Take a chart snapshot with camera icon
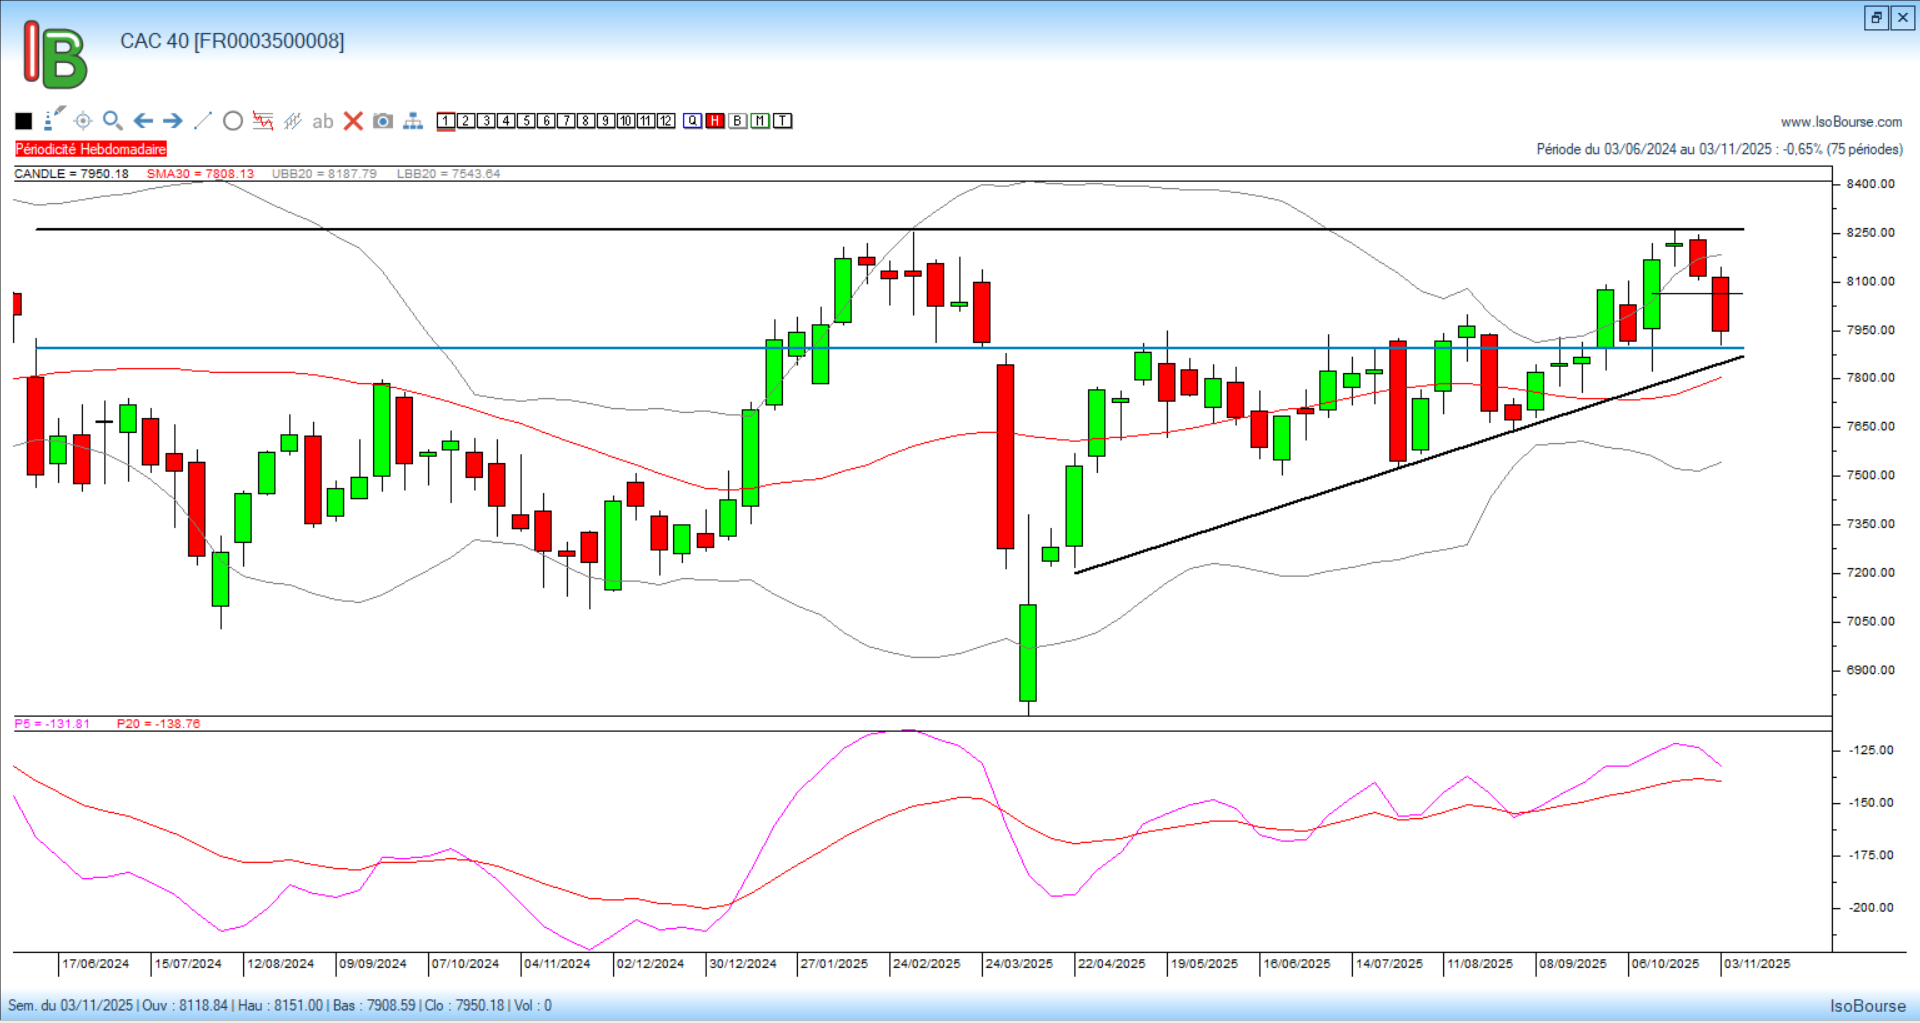The width and height of the screenshot is (1920, 1023). 383,121
